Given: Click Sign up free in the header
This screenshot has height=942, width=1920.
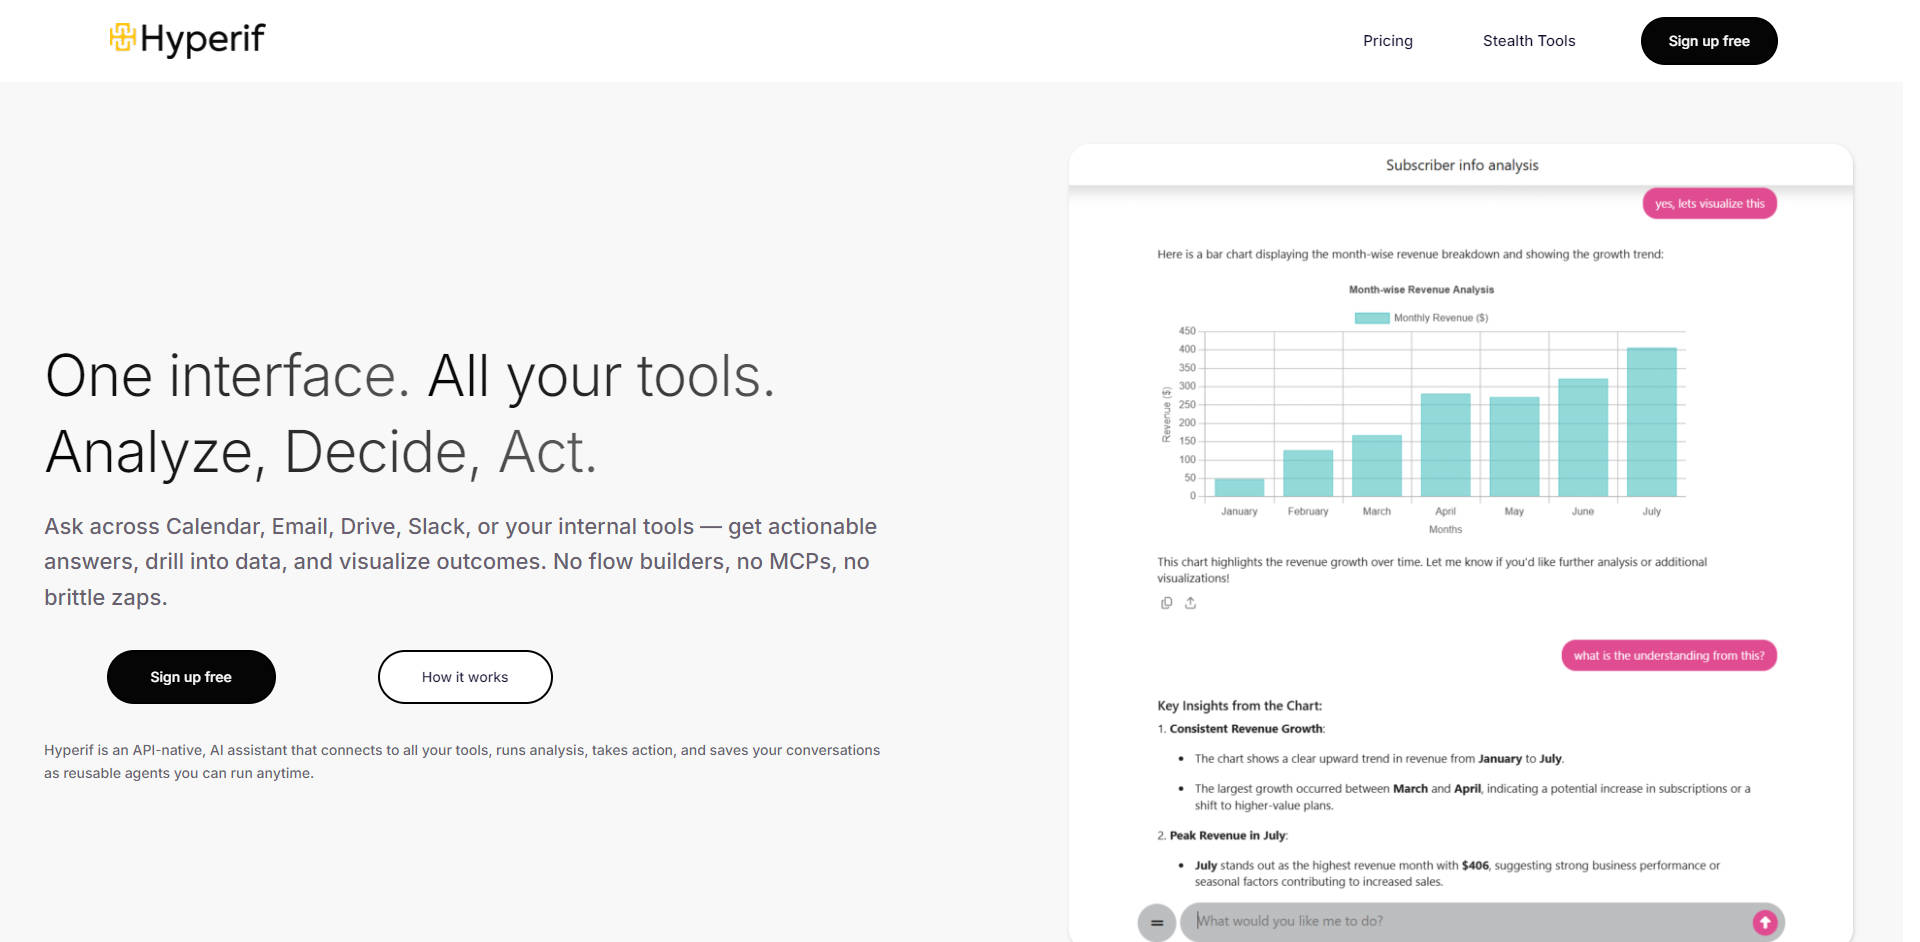Looking at the screenshot, I should click(1708, 41).
